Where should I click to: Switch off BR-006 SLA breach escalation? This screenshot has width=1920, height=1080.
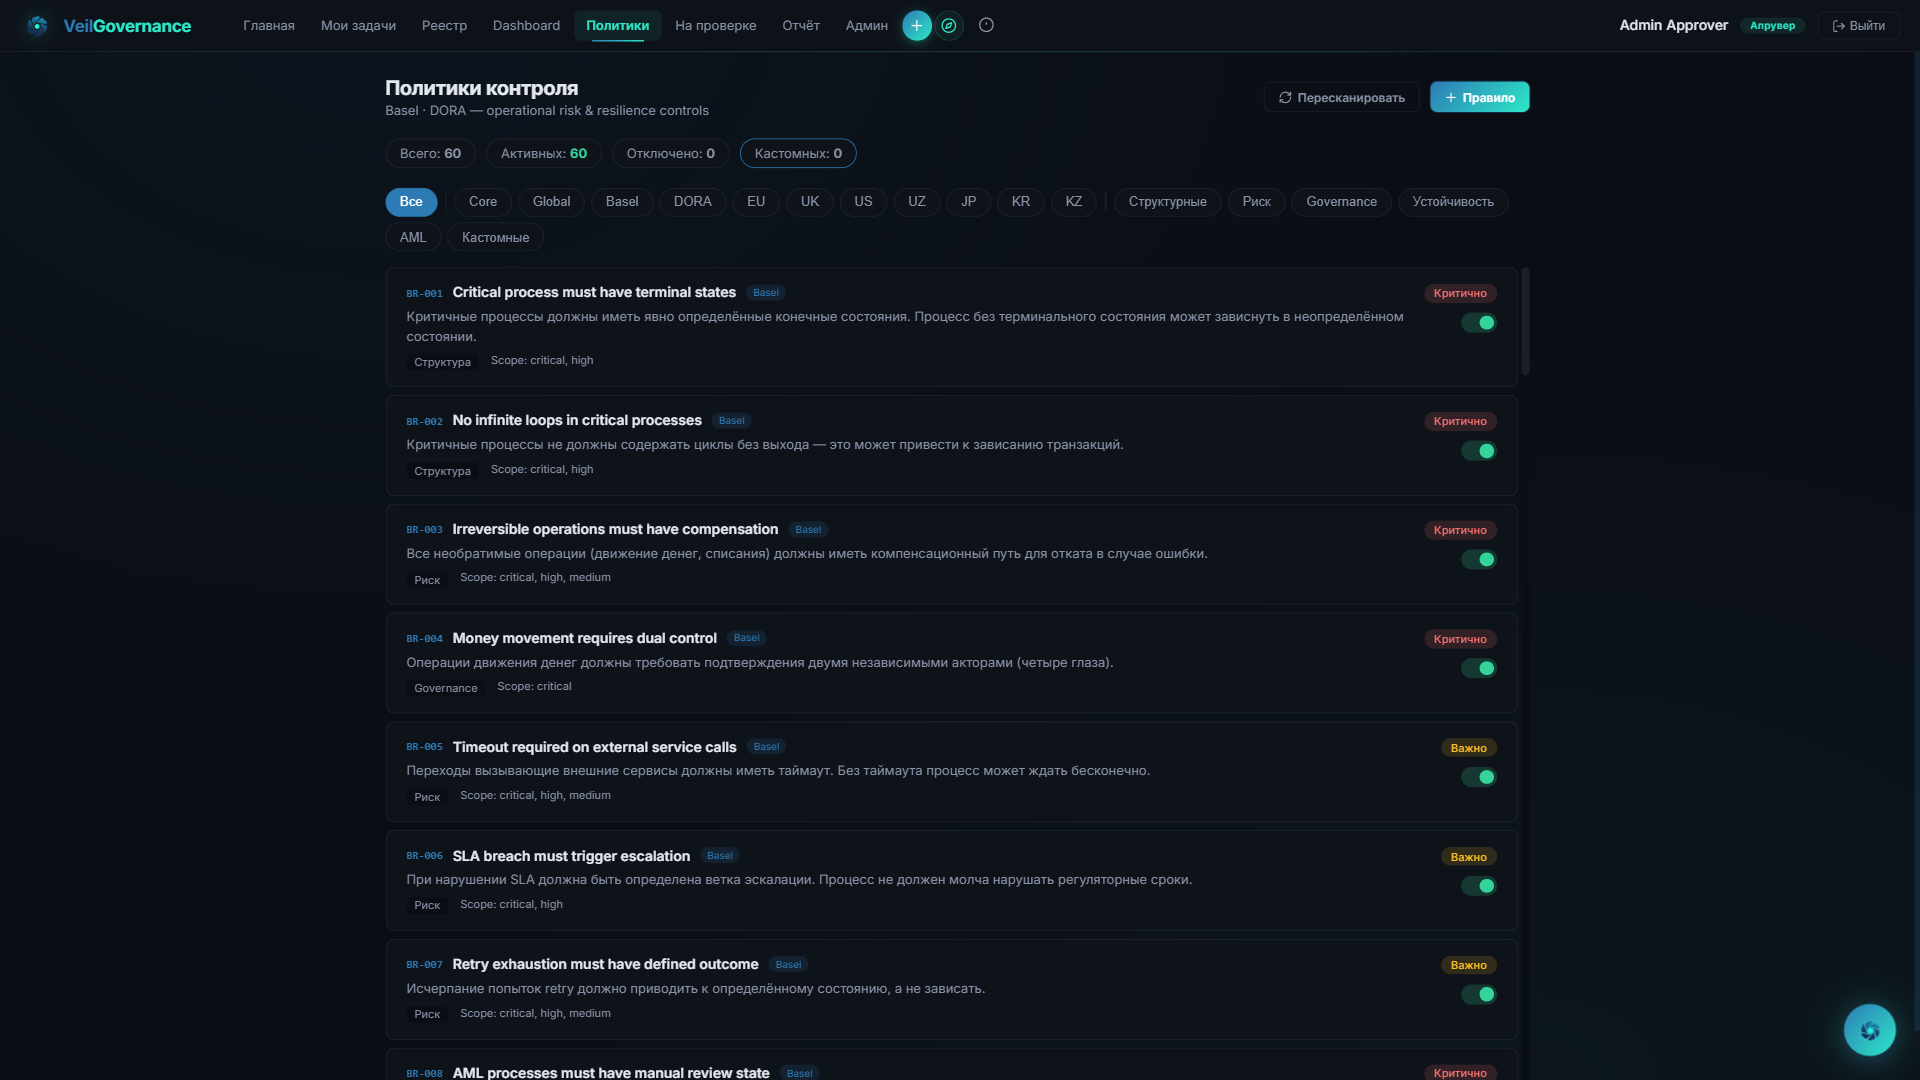point(1478,886)
